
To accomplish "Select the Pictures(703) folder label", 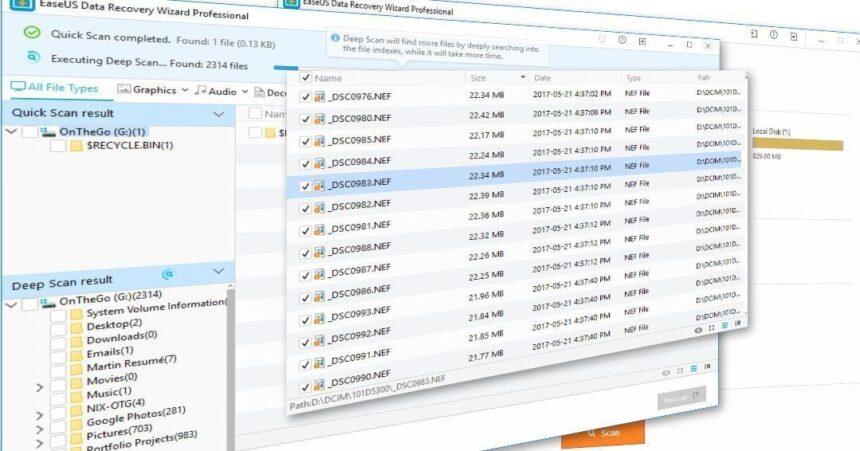I will coord(119,432).
